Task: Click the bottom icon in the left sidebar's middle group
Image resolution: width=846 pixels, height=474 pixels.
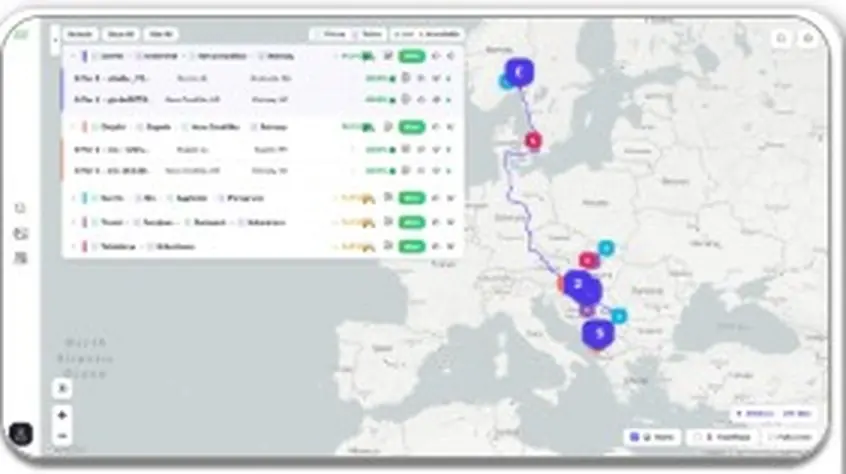Action: coord(21,258)
